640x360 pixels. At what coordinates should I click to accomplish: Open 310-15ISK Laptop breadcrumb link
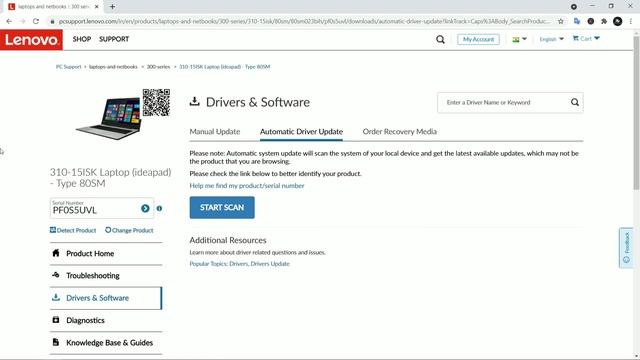[x=224, y=67]
